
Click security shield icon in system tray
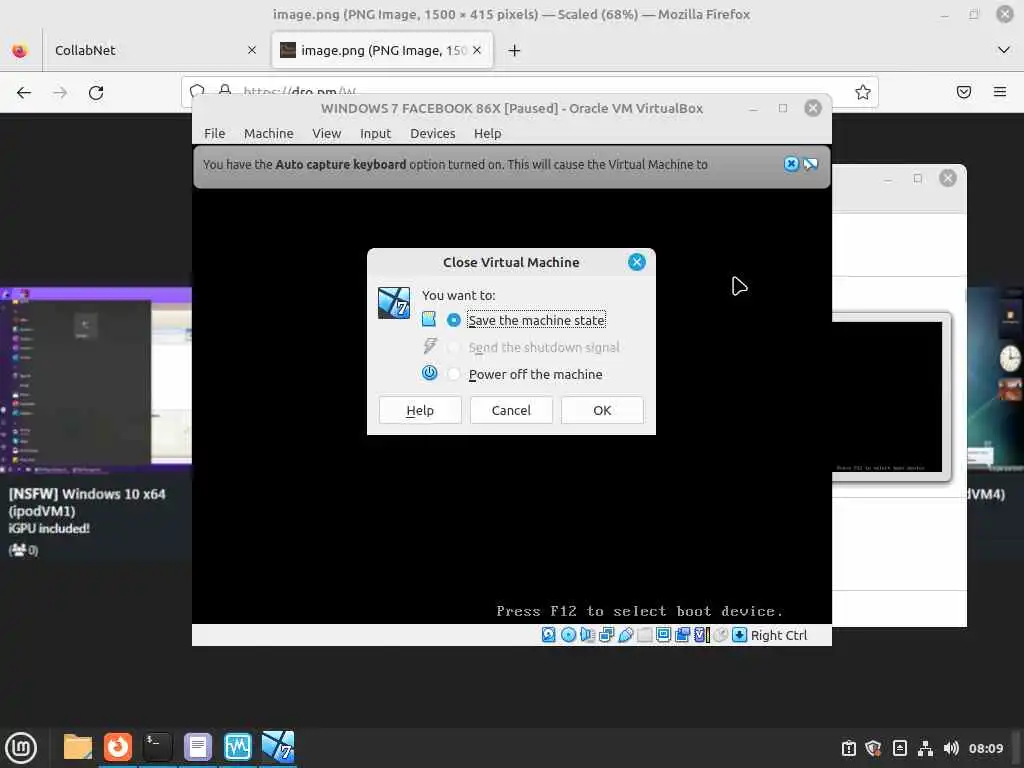tap(874, 748)
